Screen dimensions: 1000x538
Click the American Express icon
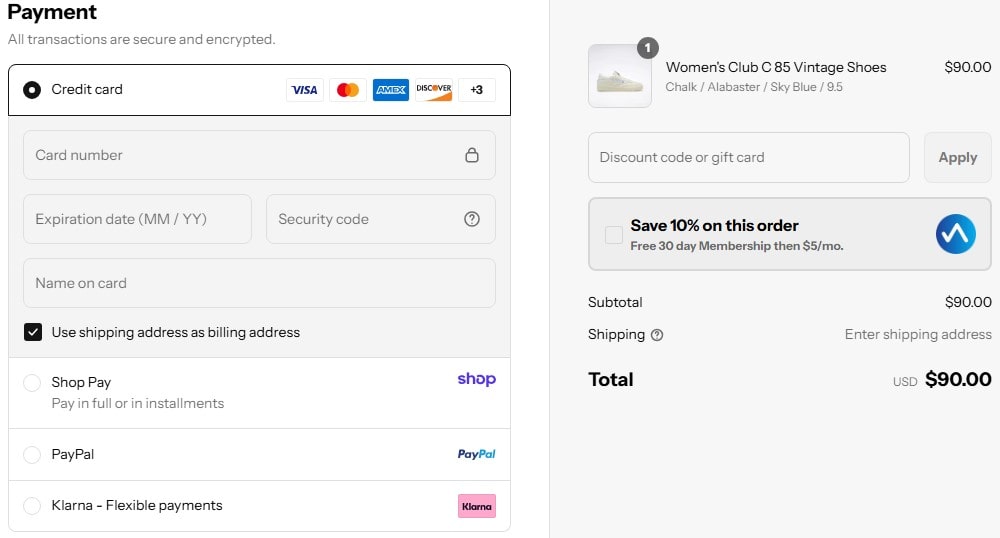[391, 90]
